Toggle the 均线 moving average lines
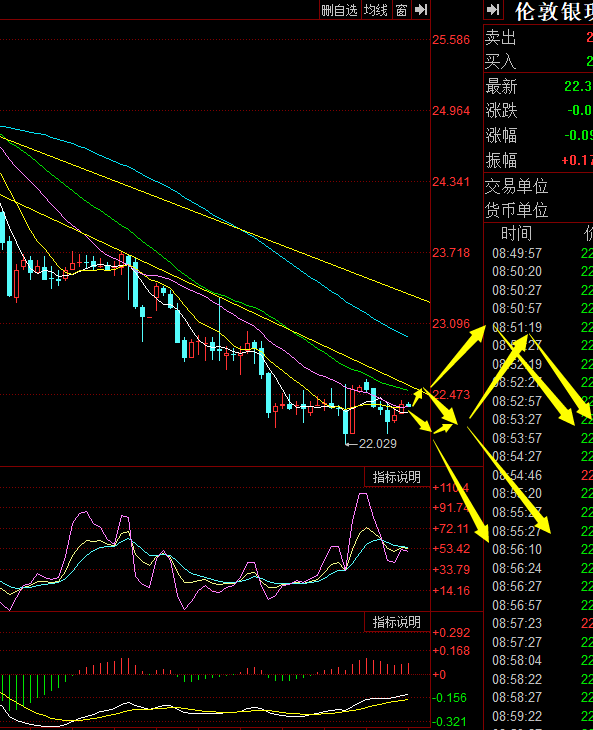Viewport: 593px width, 730px height. [376, 10]
